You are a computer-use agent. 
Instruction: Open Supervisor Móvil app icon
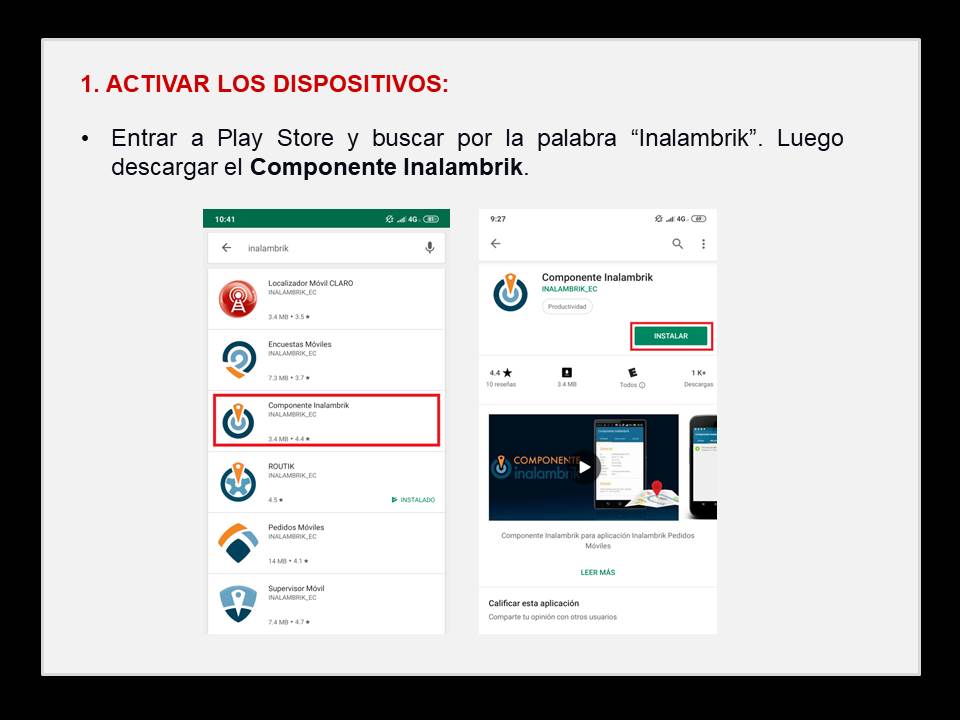[x=238, y=604]
